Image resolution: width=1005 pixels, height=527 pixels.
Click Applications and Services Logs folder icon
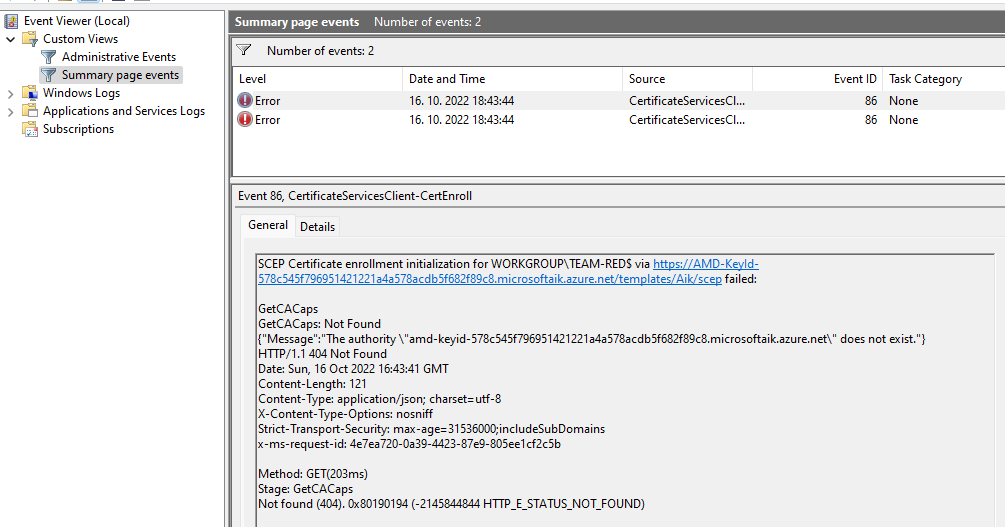(30, 111)
